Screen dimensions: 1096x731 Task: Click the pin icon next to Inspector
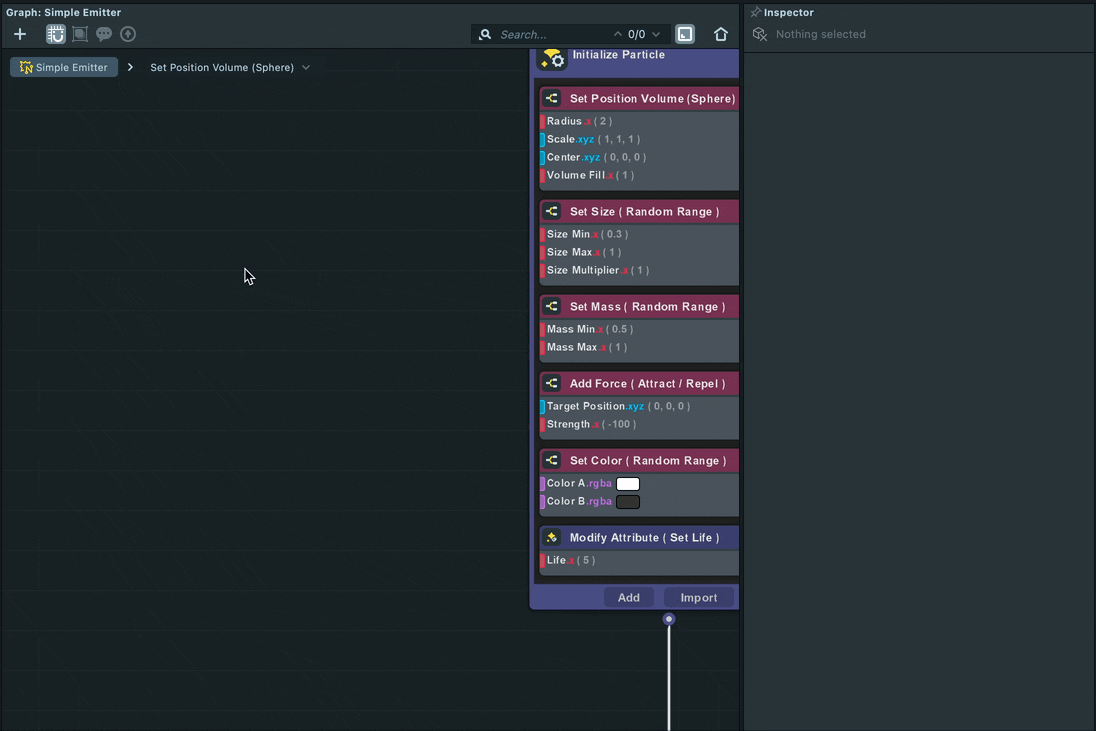756,13
